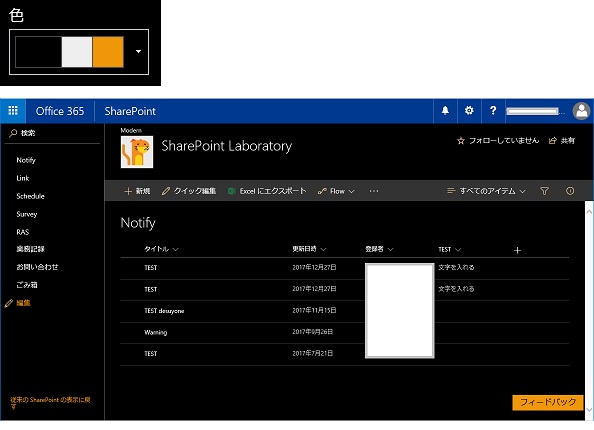Screen dimensions: 594x430
Task: Click the plus icon for 新規
Action: click(128, 191)
